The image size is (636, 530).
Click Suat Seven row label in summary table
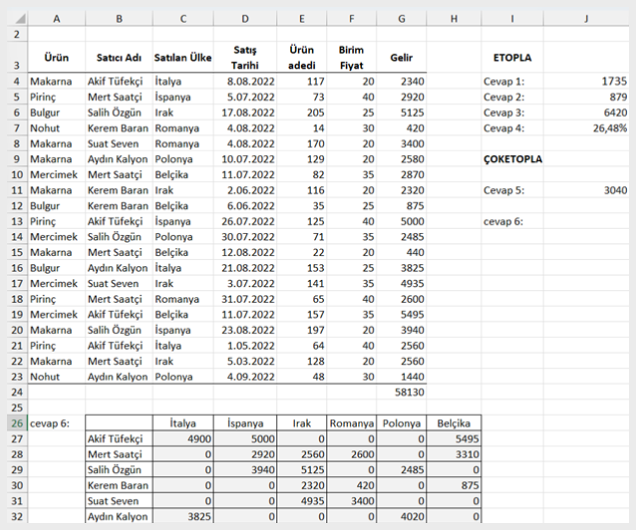119,501
